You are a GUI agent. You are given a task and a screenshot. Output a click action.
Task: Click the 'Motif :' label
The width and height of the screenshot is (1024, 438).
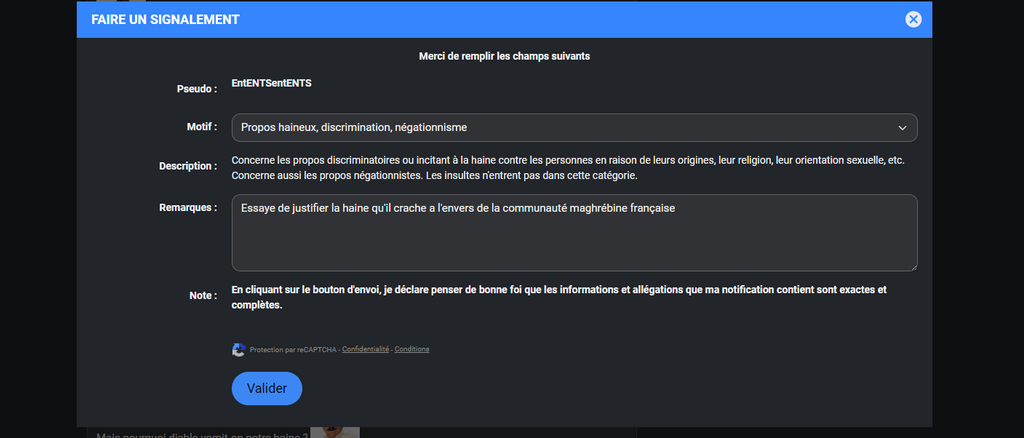[202, 127]
